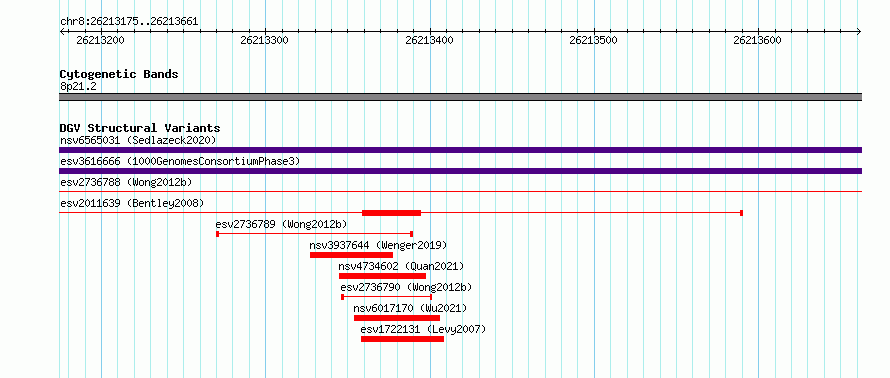
Task: Select the esv3616666 purple variant bar
Action: click(x=460, y=171)
